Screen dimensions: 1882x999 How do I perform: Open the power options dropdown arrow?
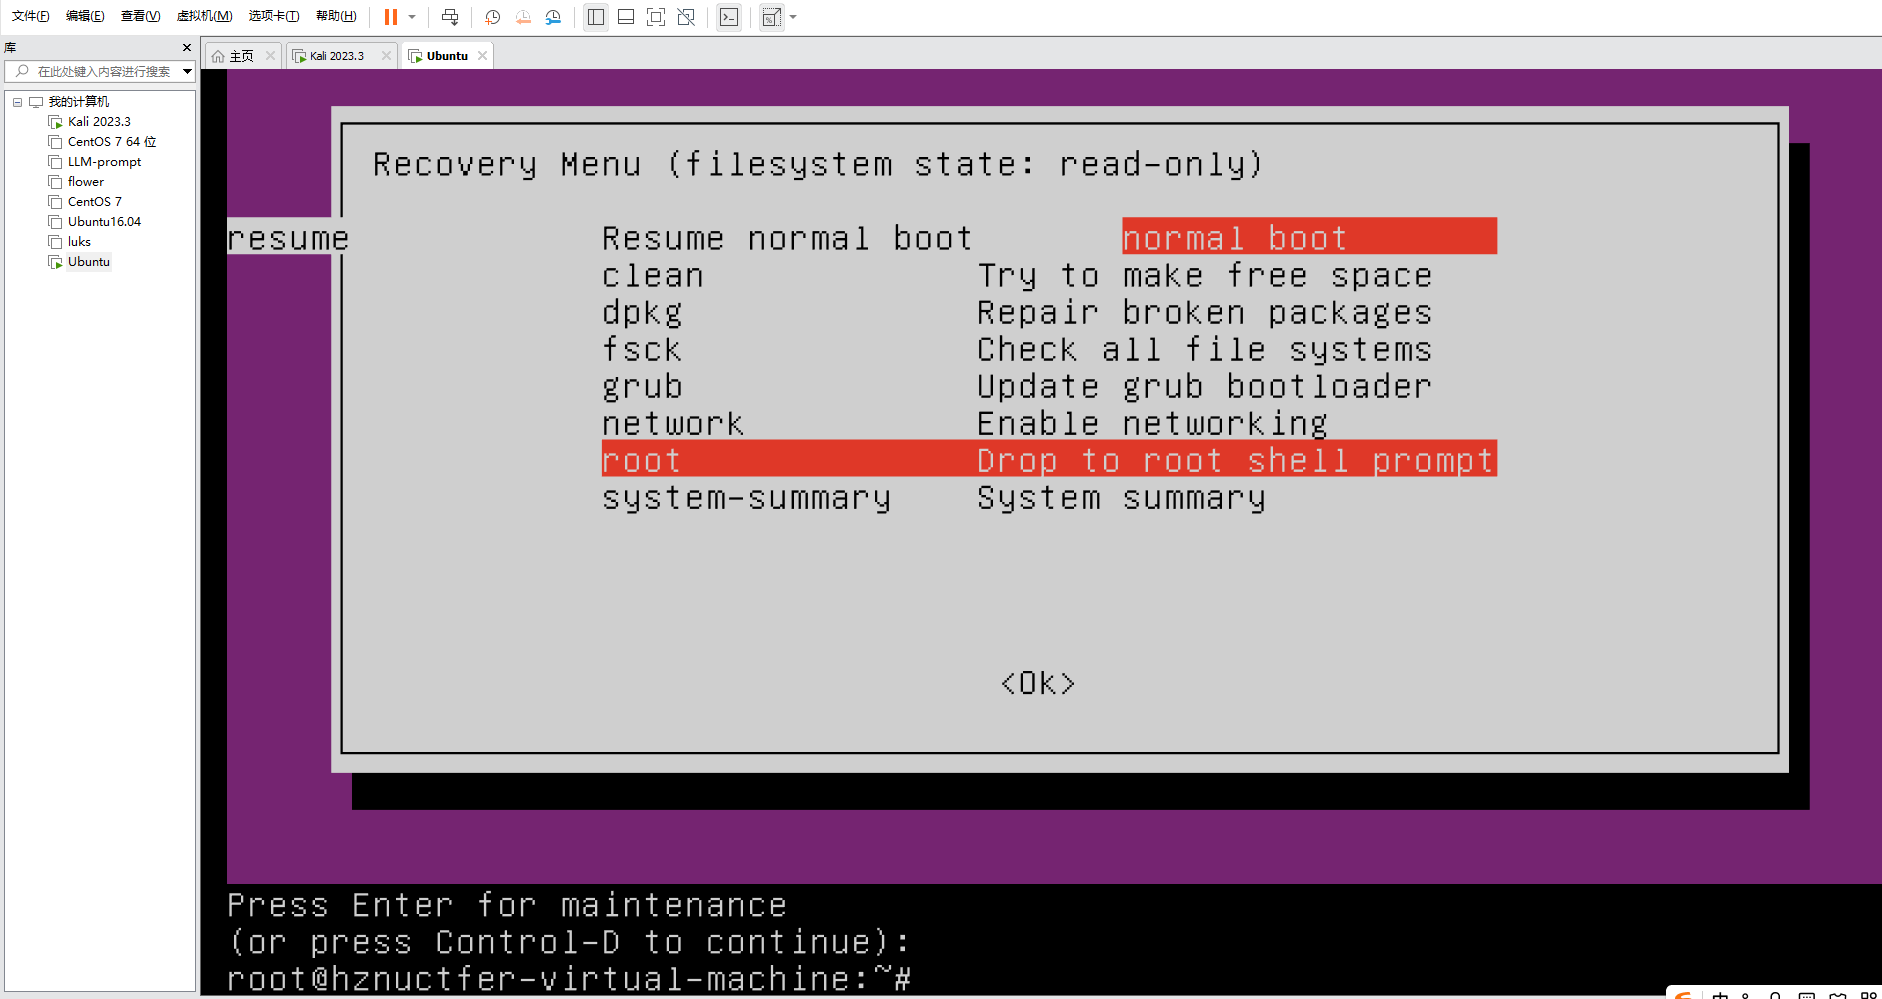tap(412, 17)
